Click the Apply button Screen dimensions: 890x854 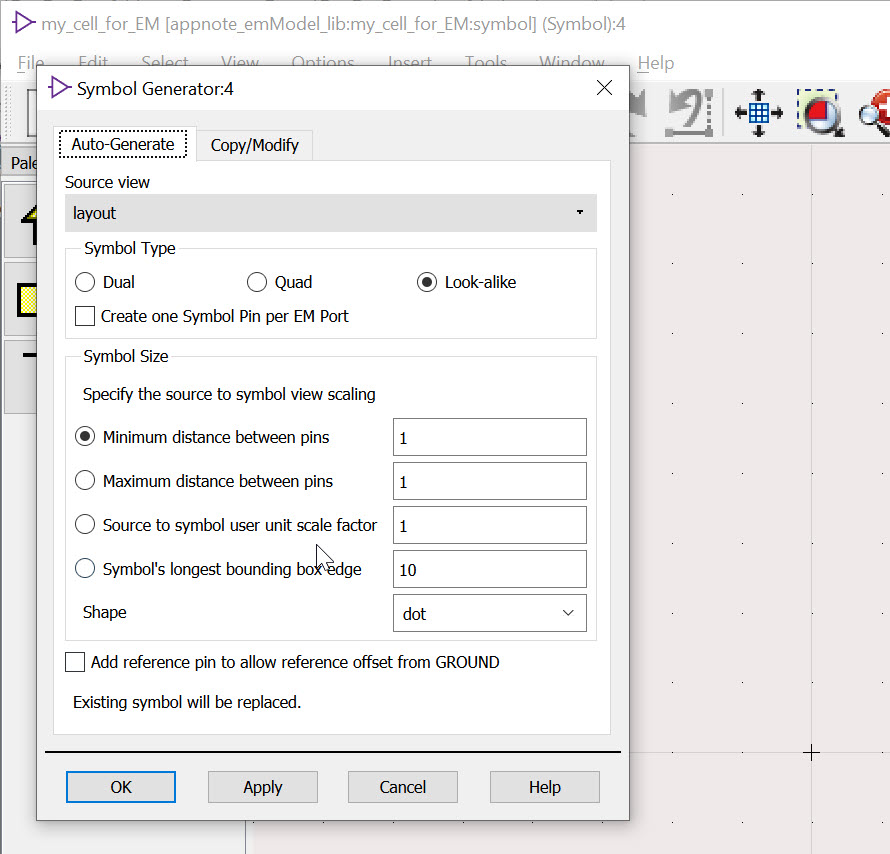point(262,787)
